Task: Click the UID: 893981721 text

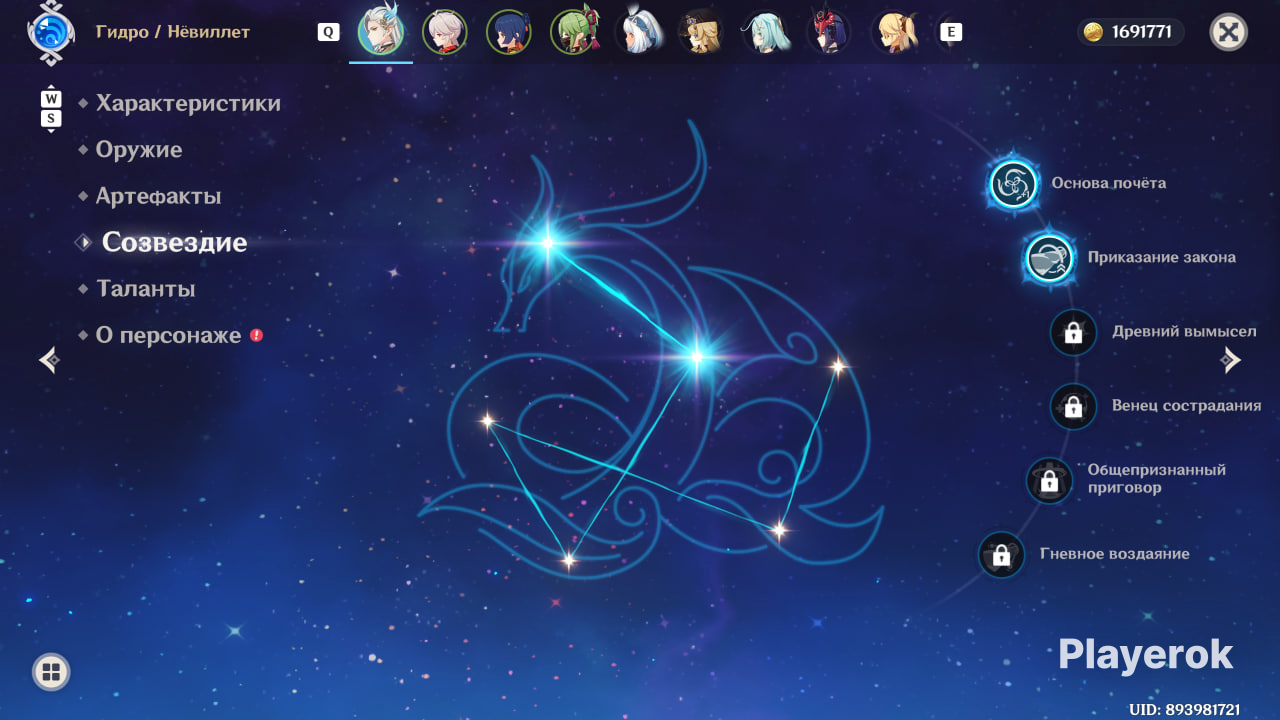Action: [x=1185, y=709]
